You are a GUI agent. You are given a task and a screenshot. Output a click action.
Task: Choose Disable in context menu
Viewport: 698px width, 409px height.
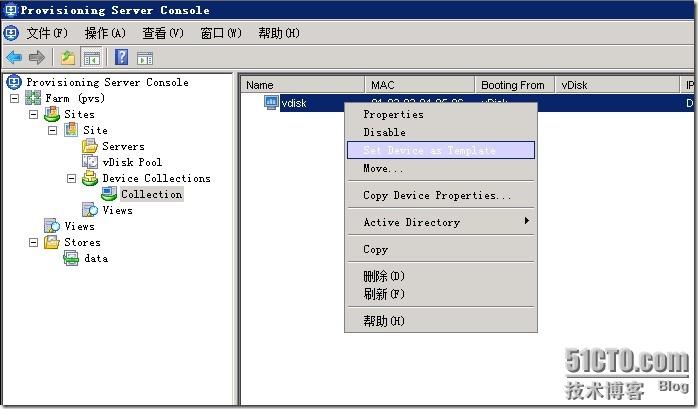[441, 132]
